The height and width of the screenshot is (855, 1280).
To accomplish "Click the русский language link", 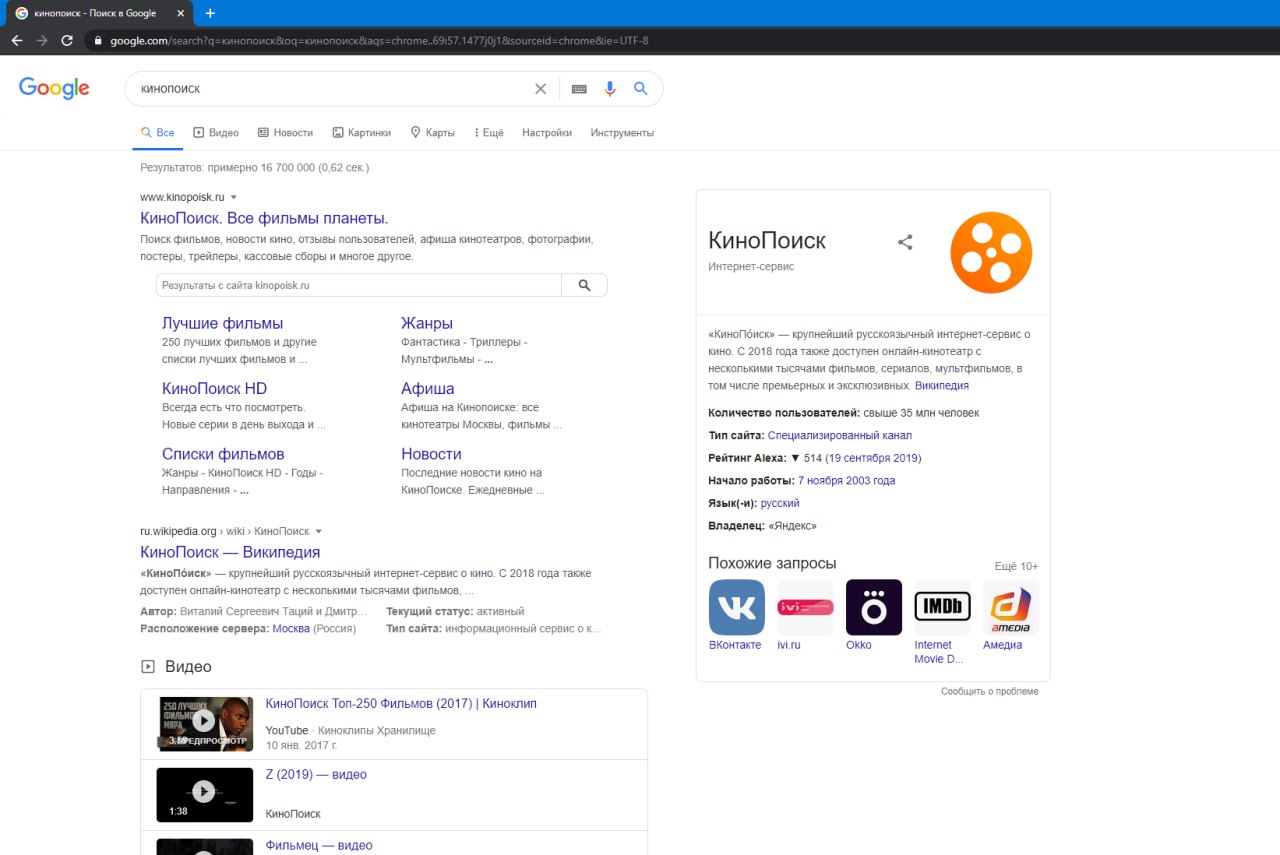I will 780,503.
